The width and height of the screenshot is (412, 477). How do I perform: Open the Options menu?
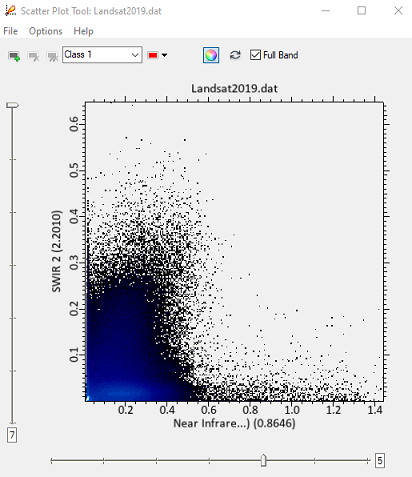click(x=45, y=31)
